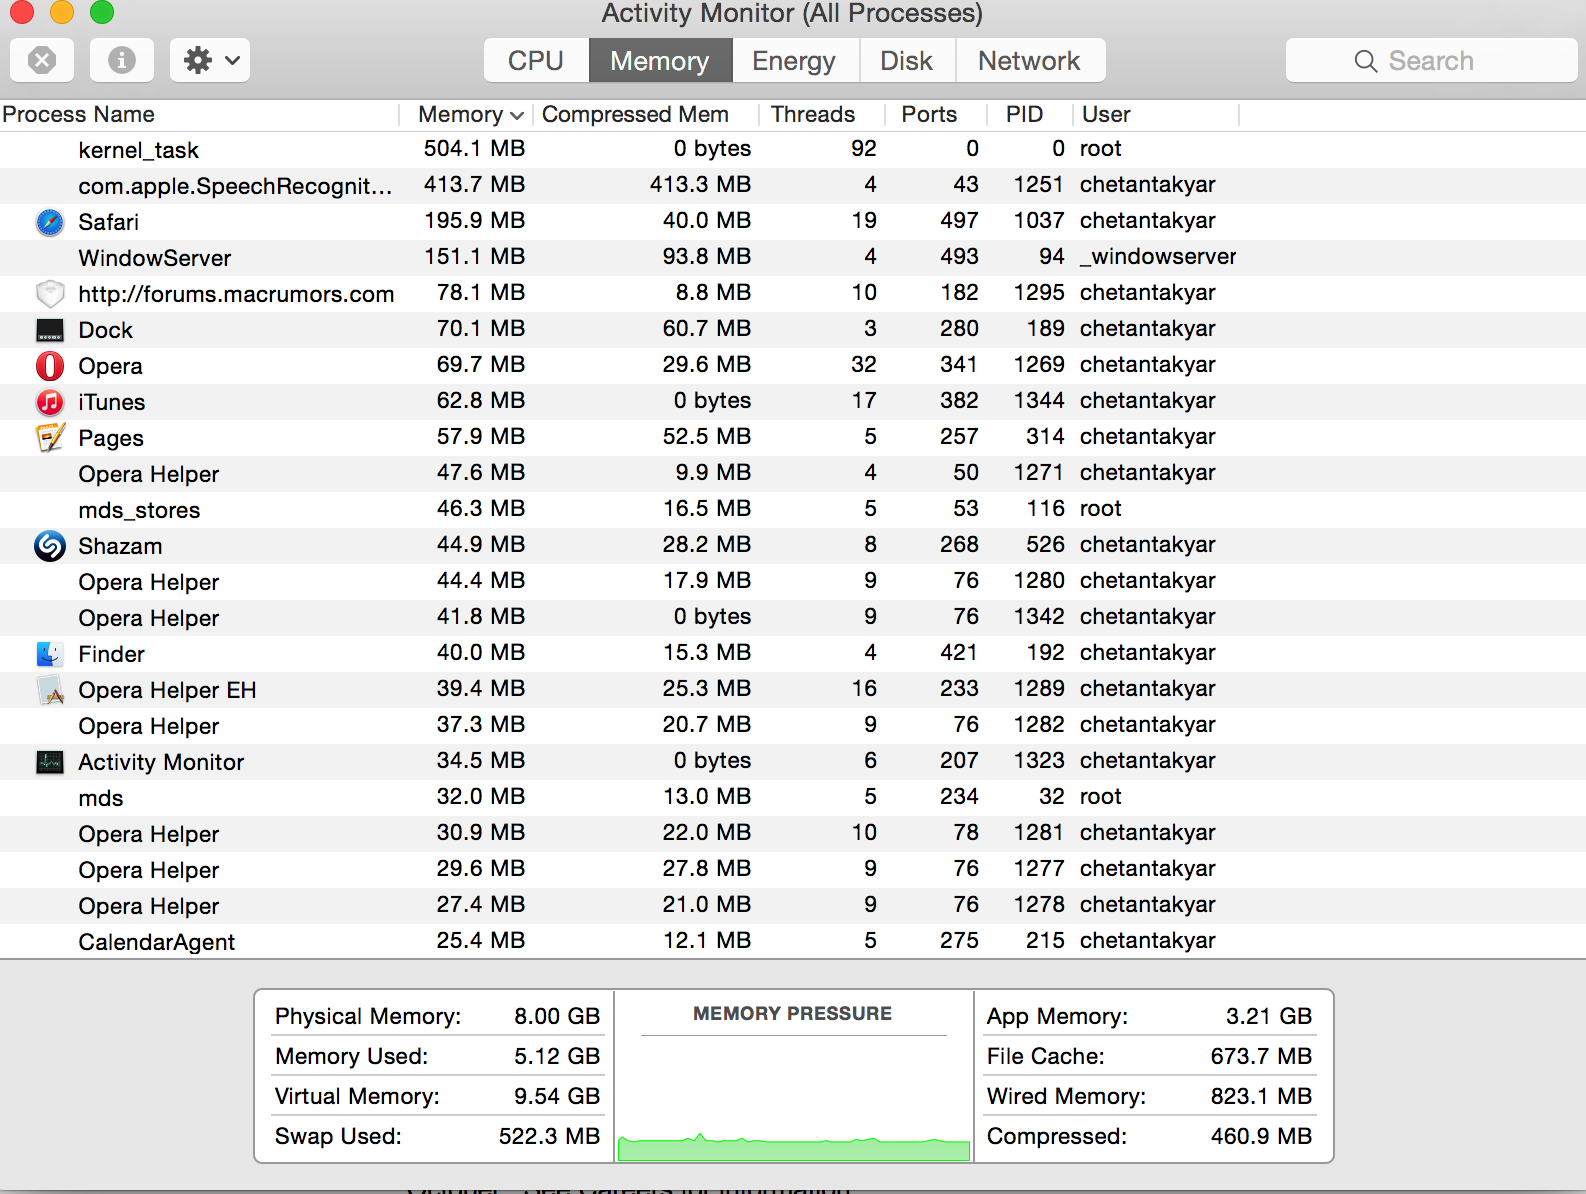Click the red Opera icon
The height and width of the screenshot is (1194, 1586).
[50, 366]
